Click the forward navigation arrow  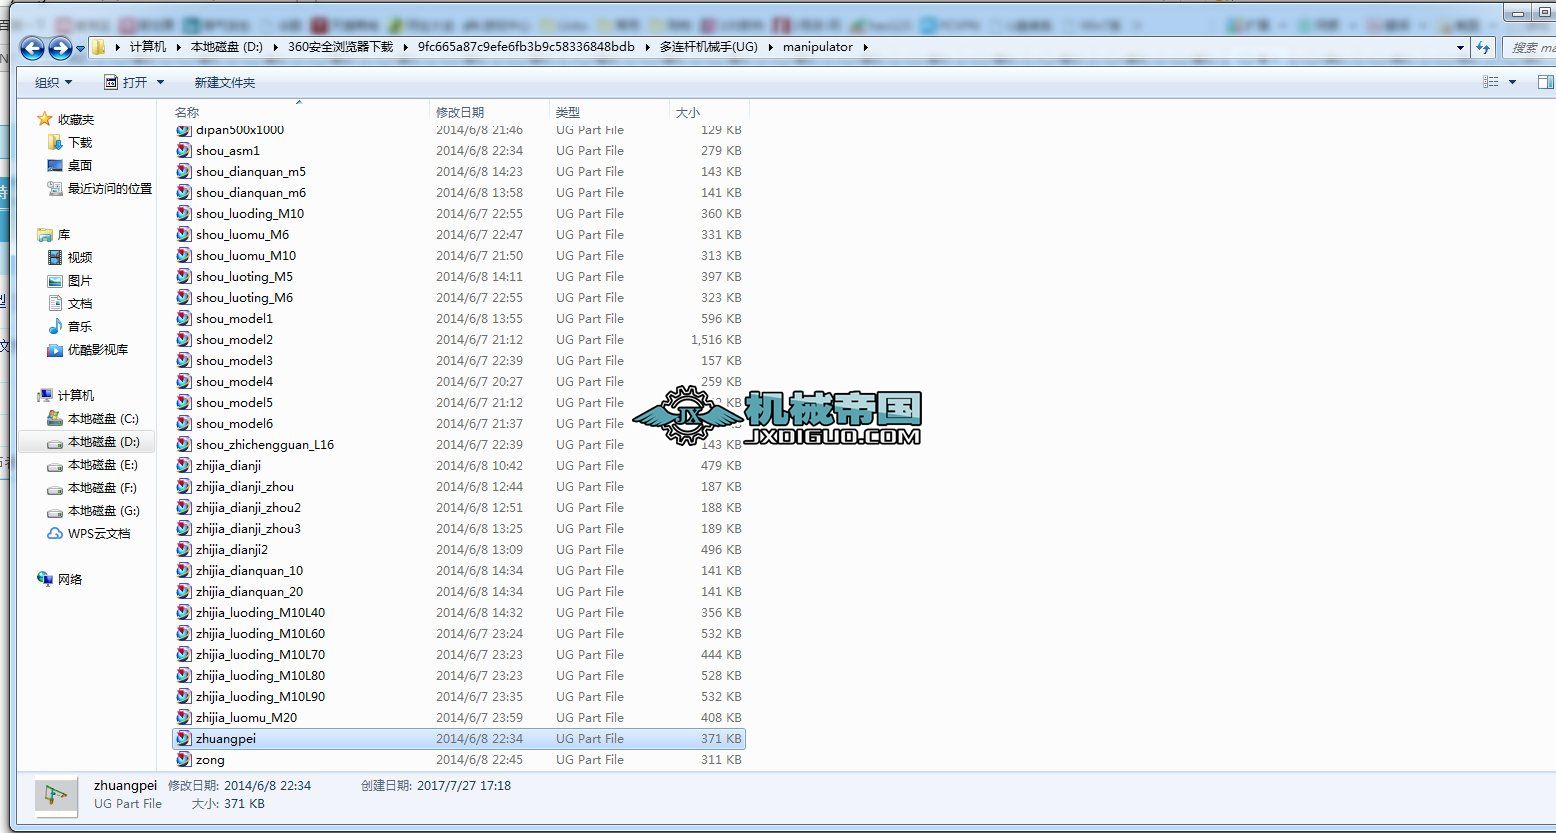[59, 46]
